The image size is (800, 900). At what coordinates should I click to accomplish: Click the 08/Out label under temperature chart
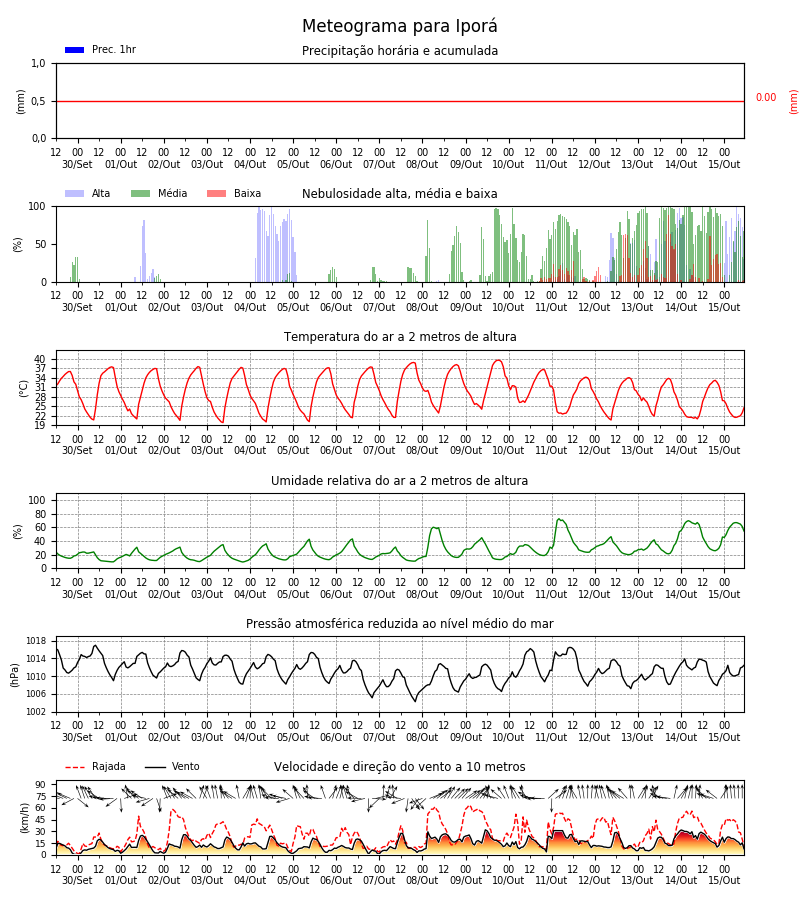click(x=422, y=451)
